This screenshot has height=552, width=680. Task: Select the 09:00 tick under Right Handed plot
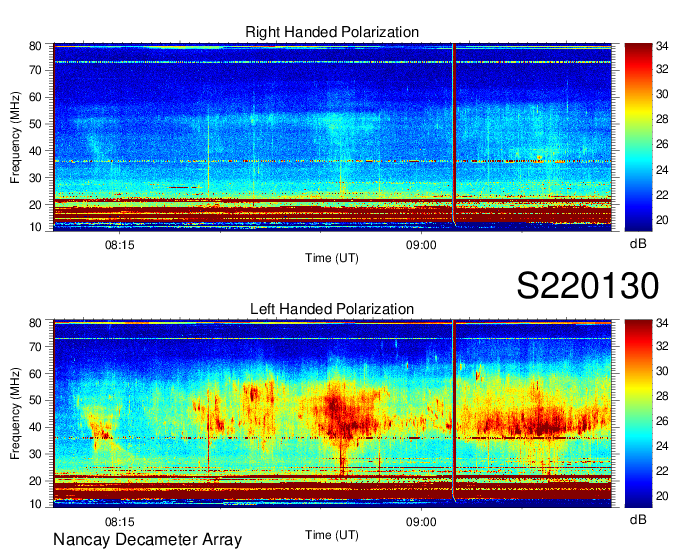[x=421, y=245]
